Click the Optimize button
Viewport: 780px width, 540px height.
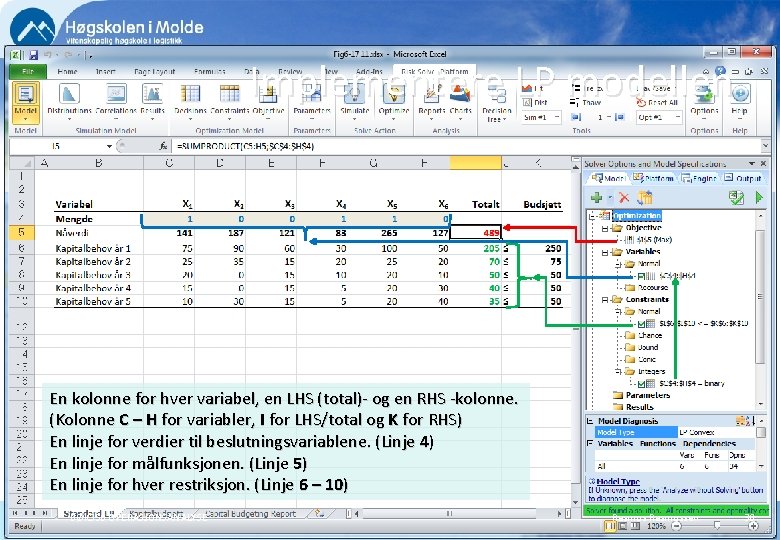point(393,102)
